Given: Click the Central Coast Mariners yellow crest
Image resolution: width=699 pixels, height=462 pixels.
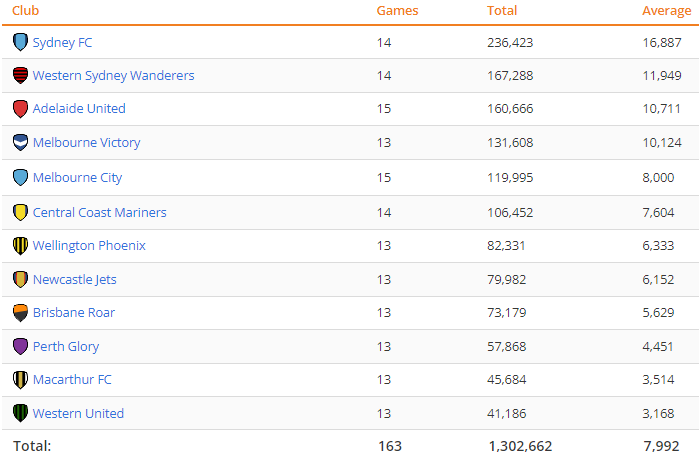Looking at the screenshot, I should [20, 213].
